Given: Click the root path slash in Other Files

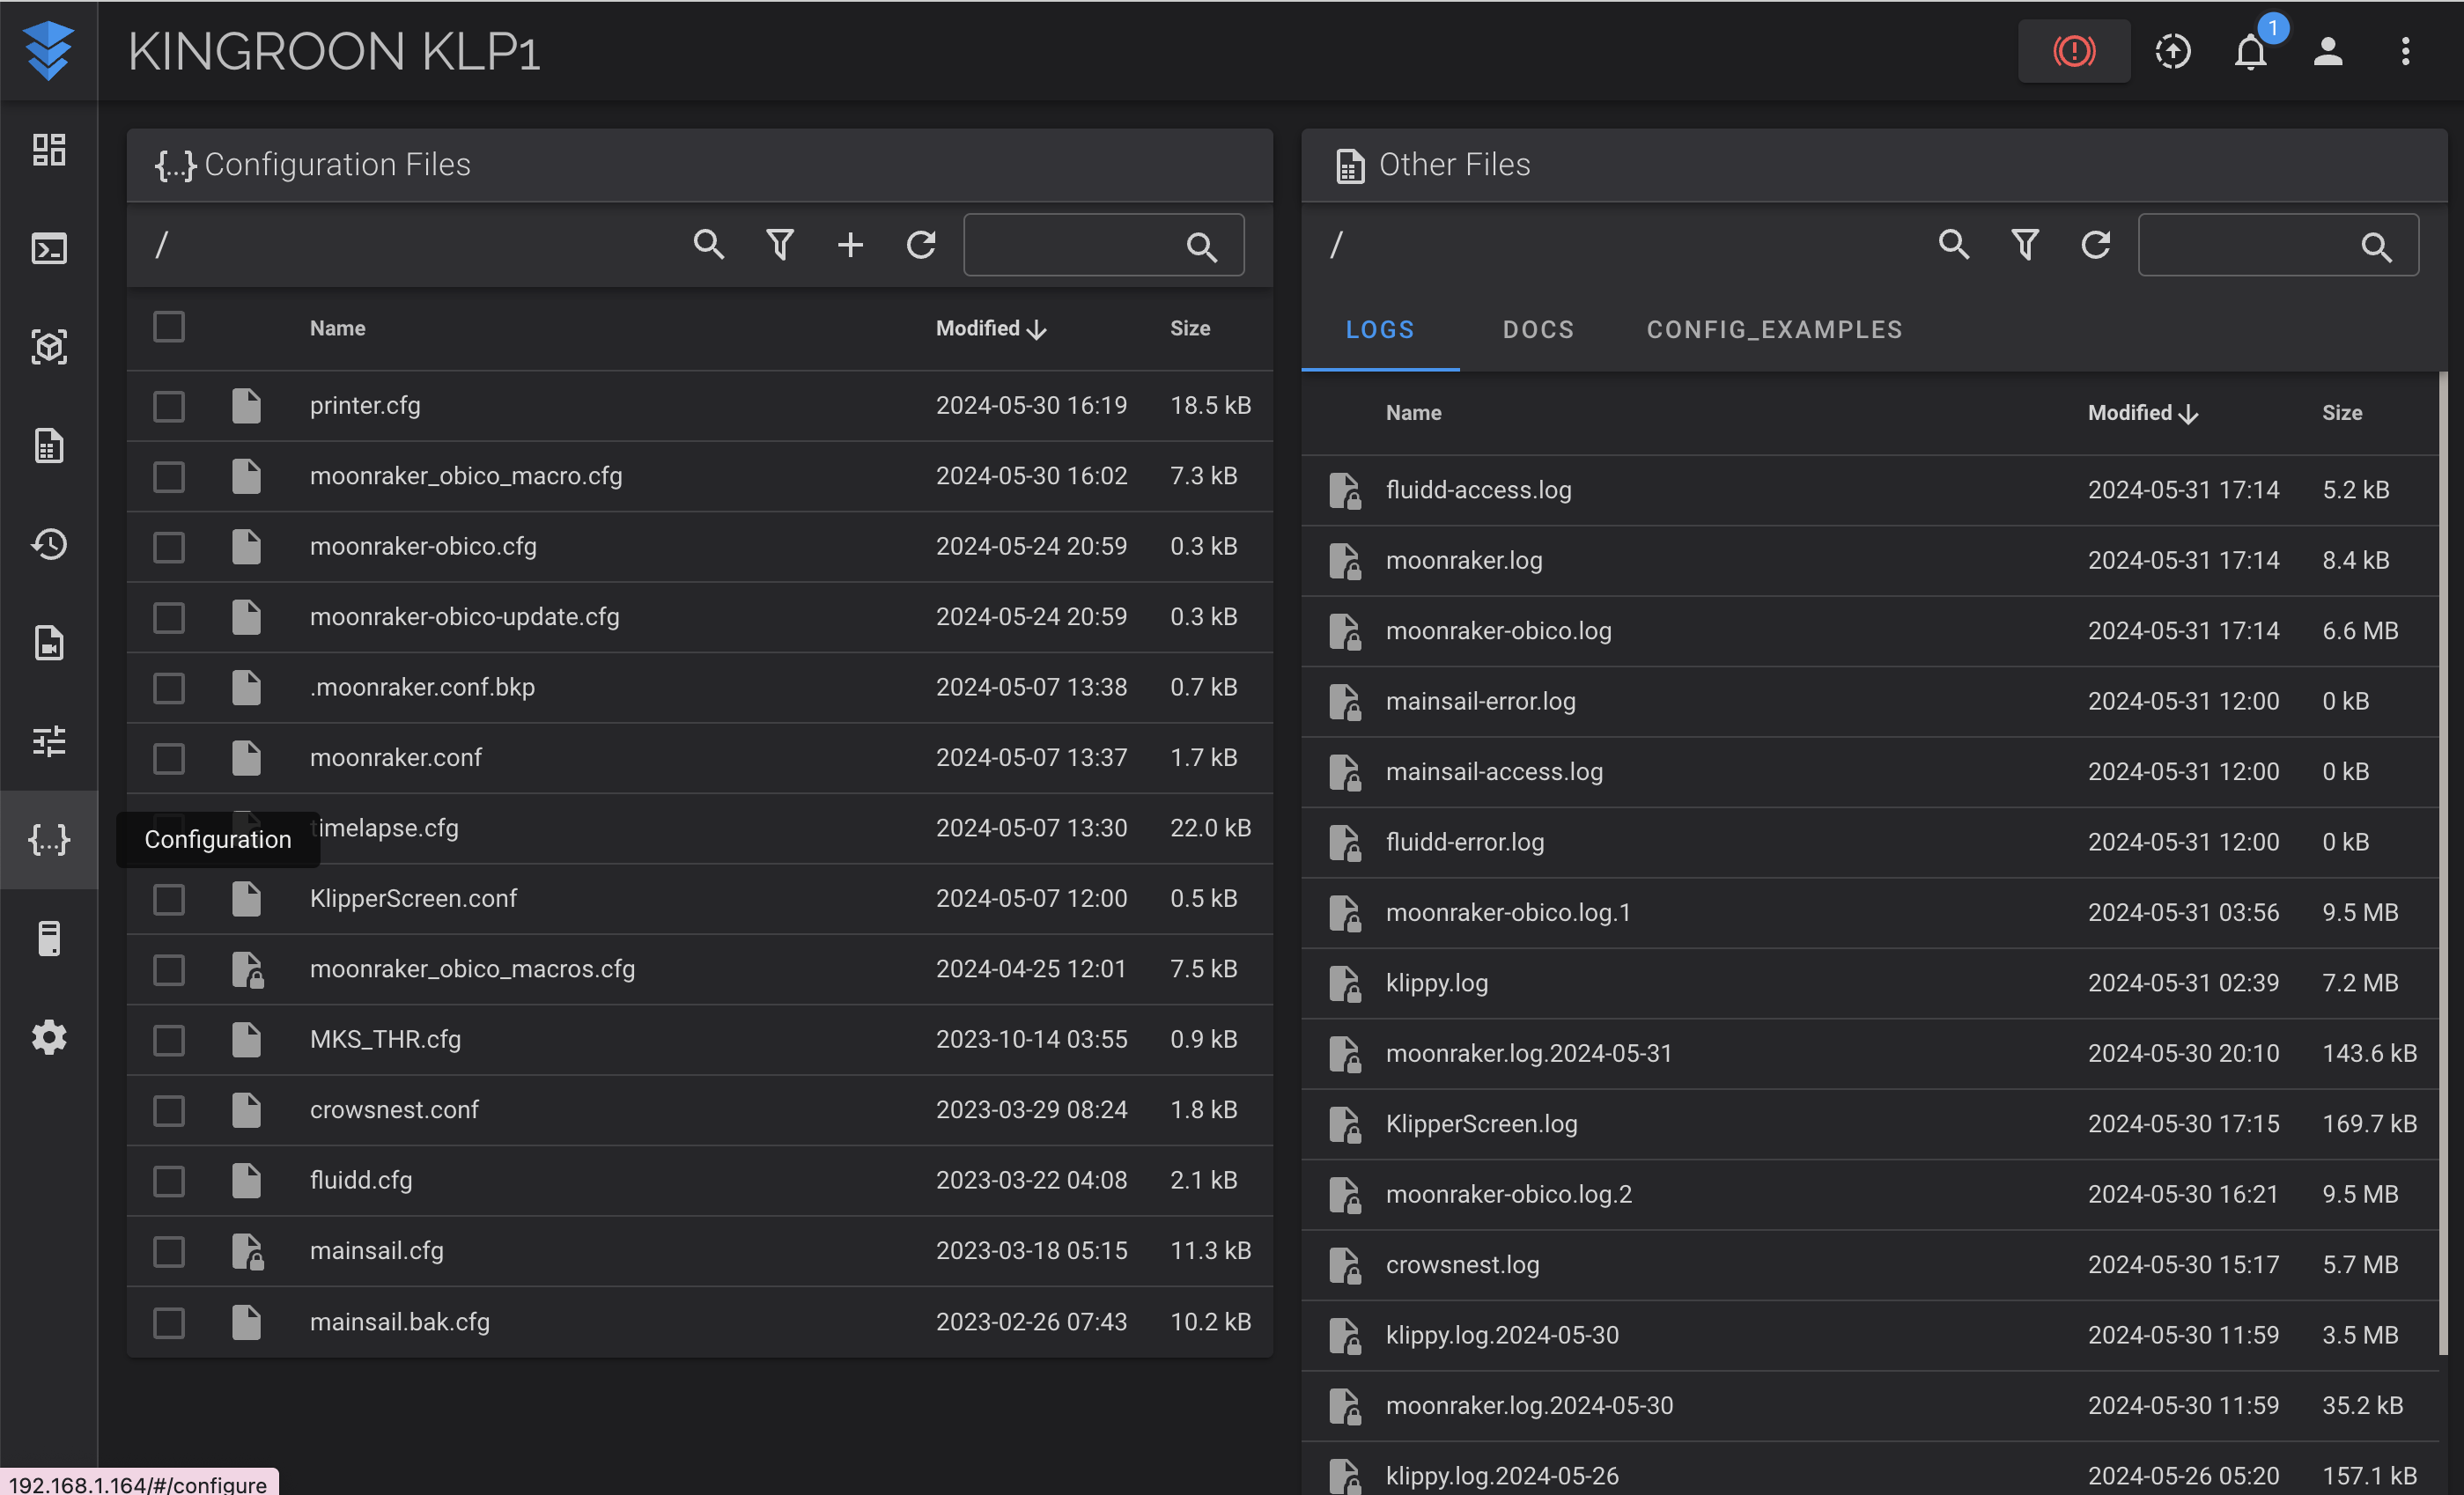Looking at the screenshot, I should point(1336,244).
